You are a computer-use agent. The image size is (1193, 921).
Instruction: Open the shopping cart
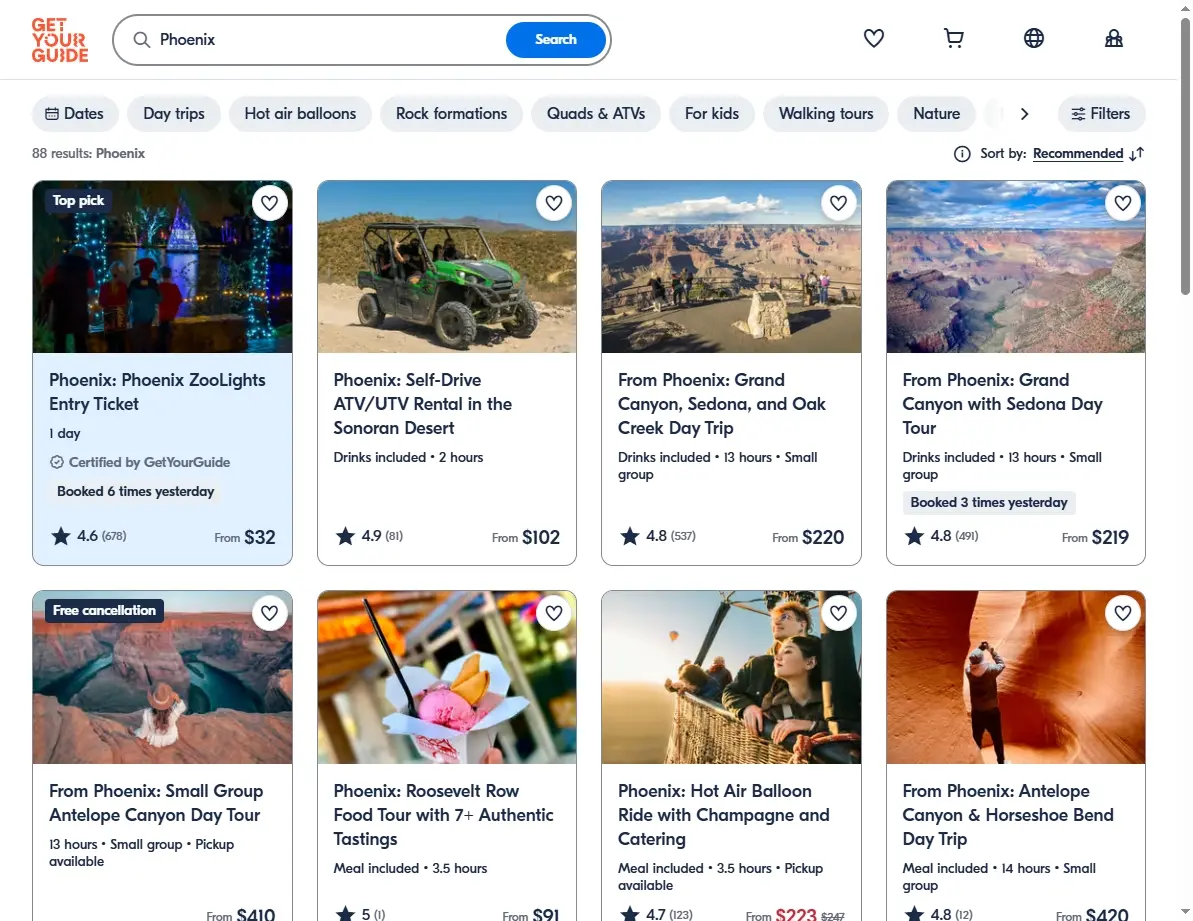[953, 38]
